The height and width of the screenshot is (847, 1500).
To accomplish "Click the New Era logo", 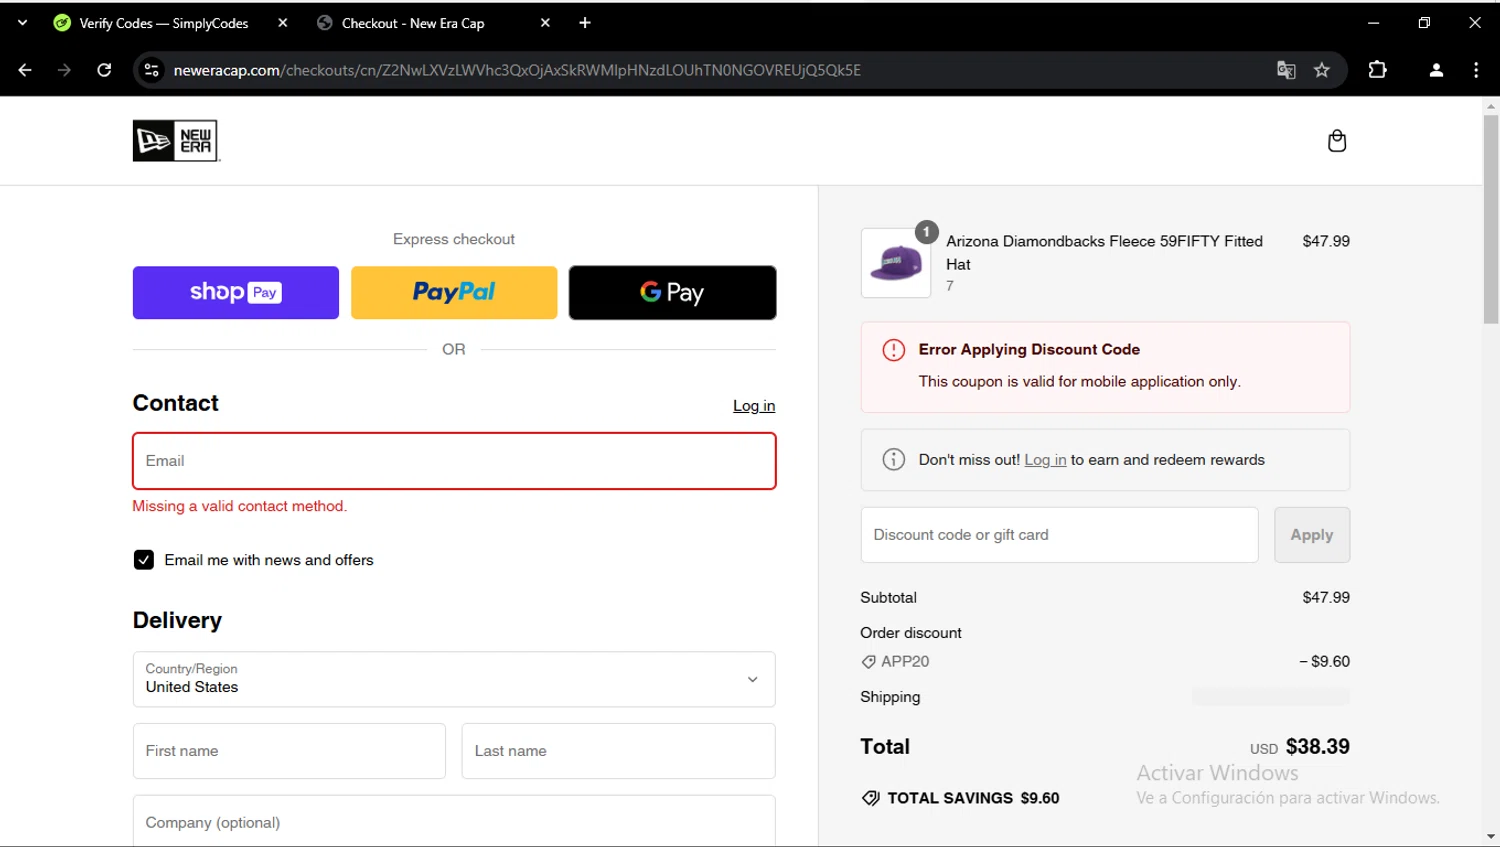I will pos(175,141).
